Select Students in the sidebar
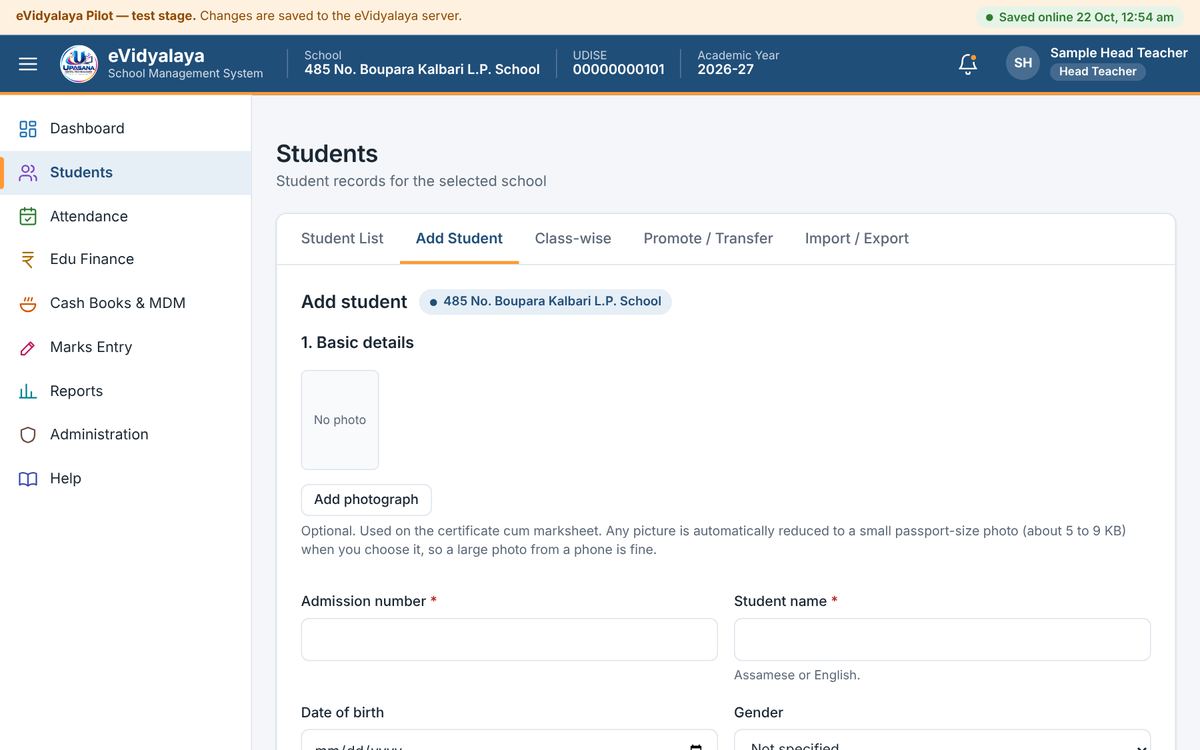This screenshot has width=1200, height=750. coord(126,172)
